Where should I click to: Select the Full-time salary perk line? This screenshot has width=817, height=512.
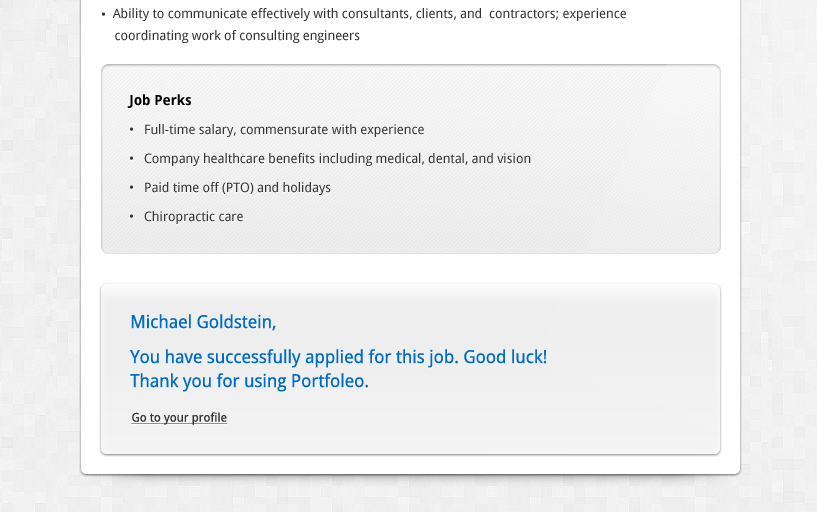click(x=284, y=130)
